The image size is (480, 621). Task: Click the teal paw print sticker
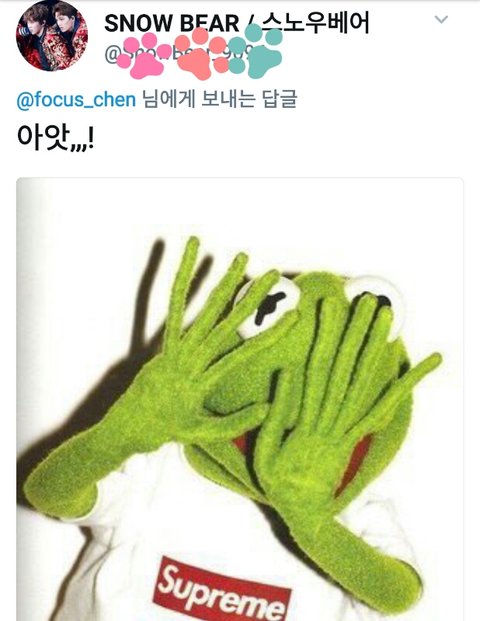coord(255,51)
